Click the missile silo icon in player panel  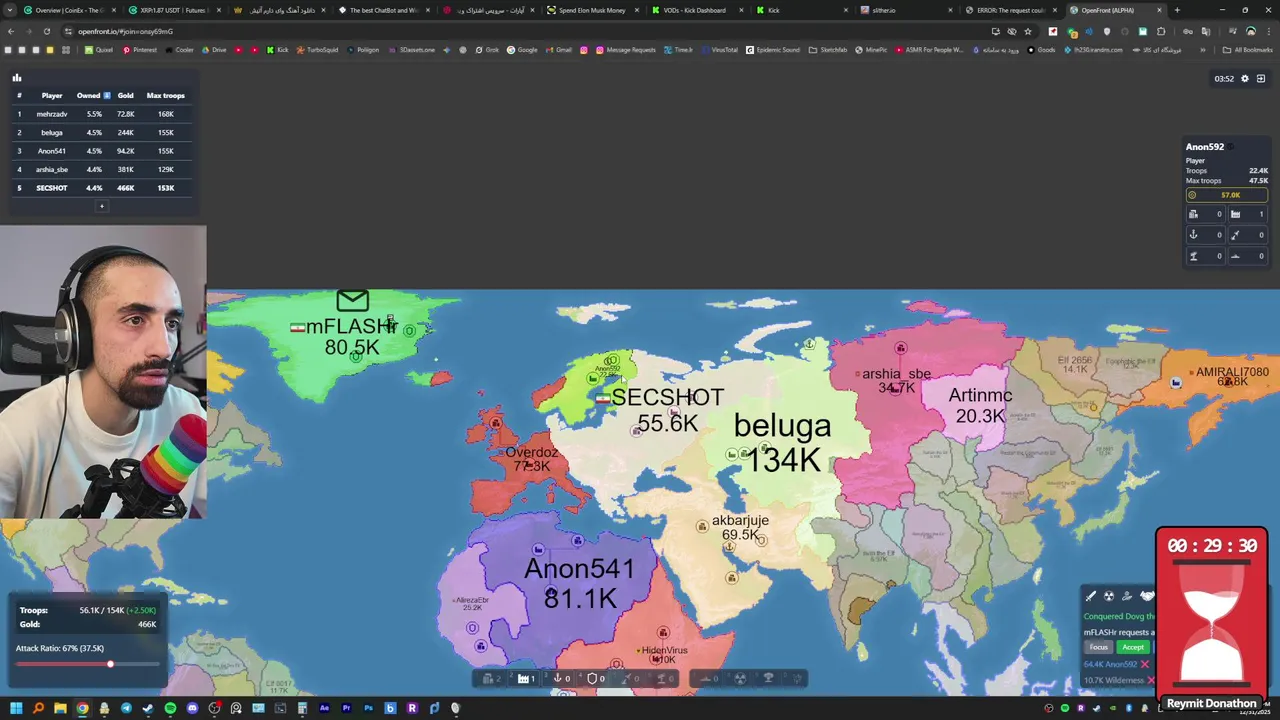click(1235, 235)
